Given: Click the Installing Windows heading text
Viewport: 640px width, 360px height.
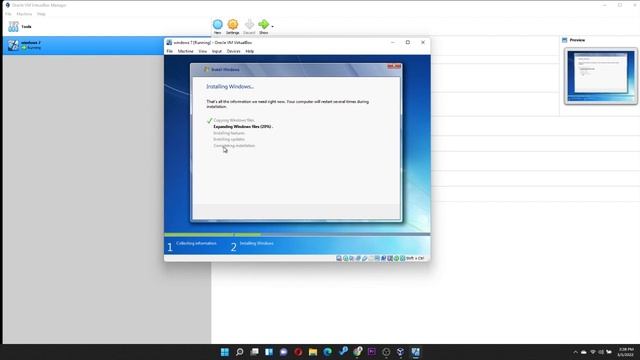Looking at the screenshot, I should click(230, 87).
